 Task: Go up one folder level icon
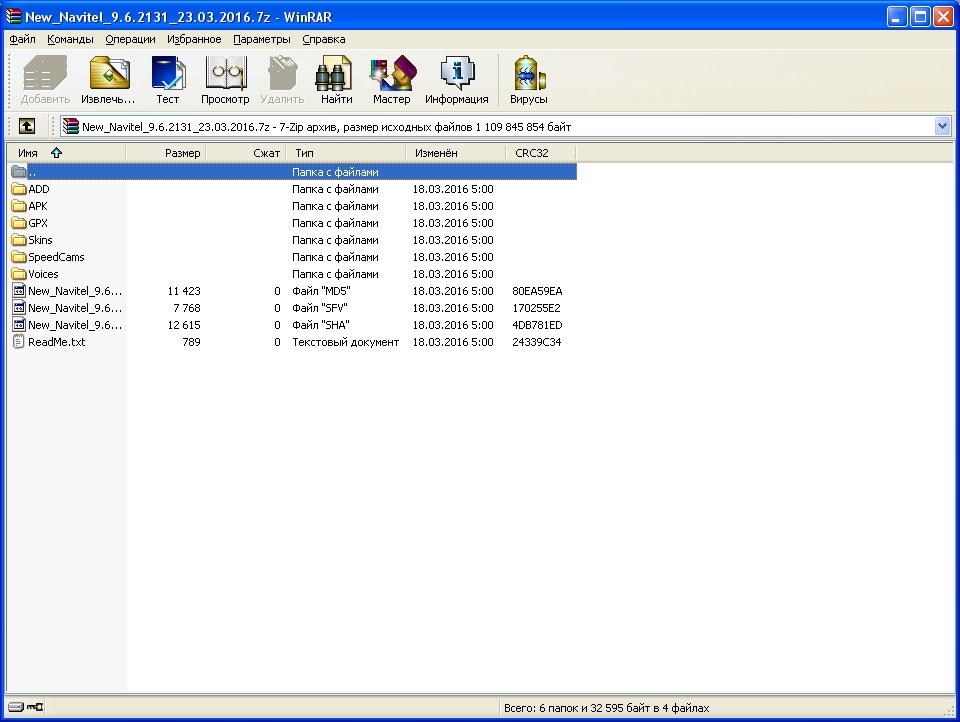27,126
